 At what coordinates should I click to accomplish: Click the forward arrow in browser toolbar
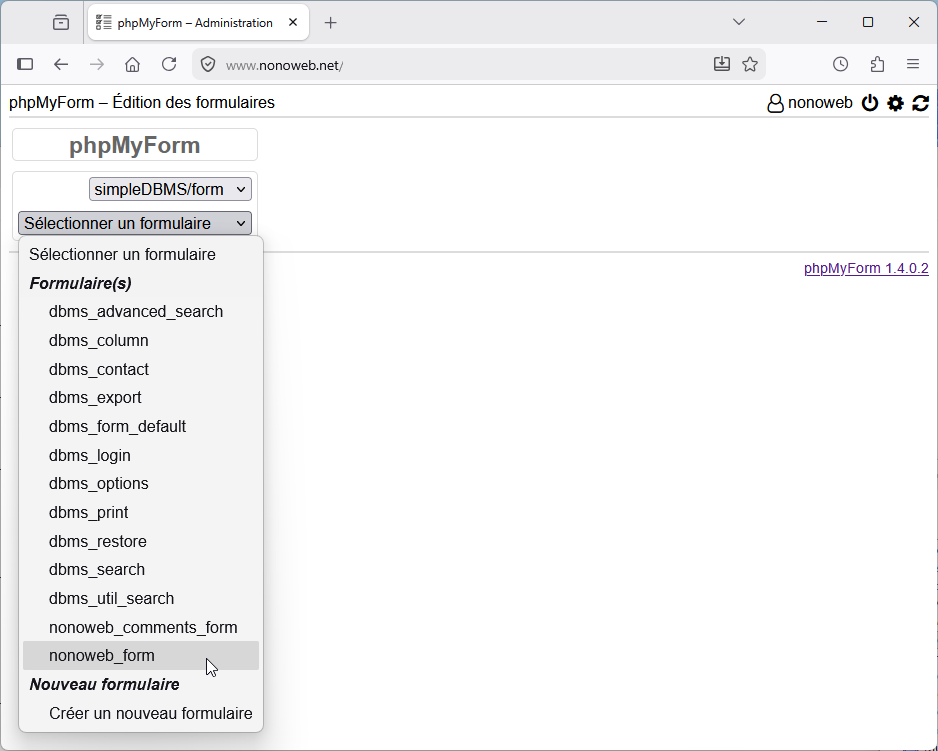(97, 64)
